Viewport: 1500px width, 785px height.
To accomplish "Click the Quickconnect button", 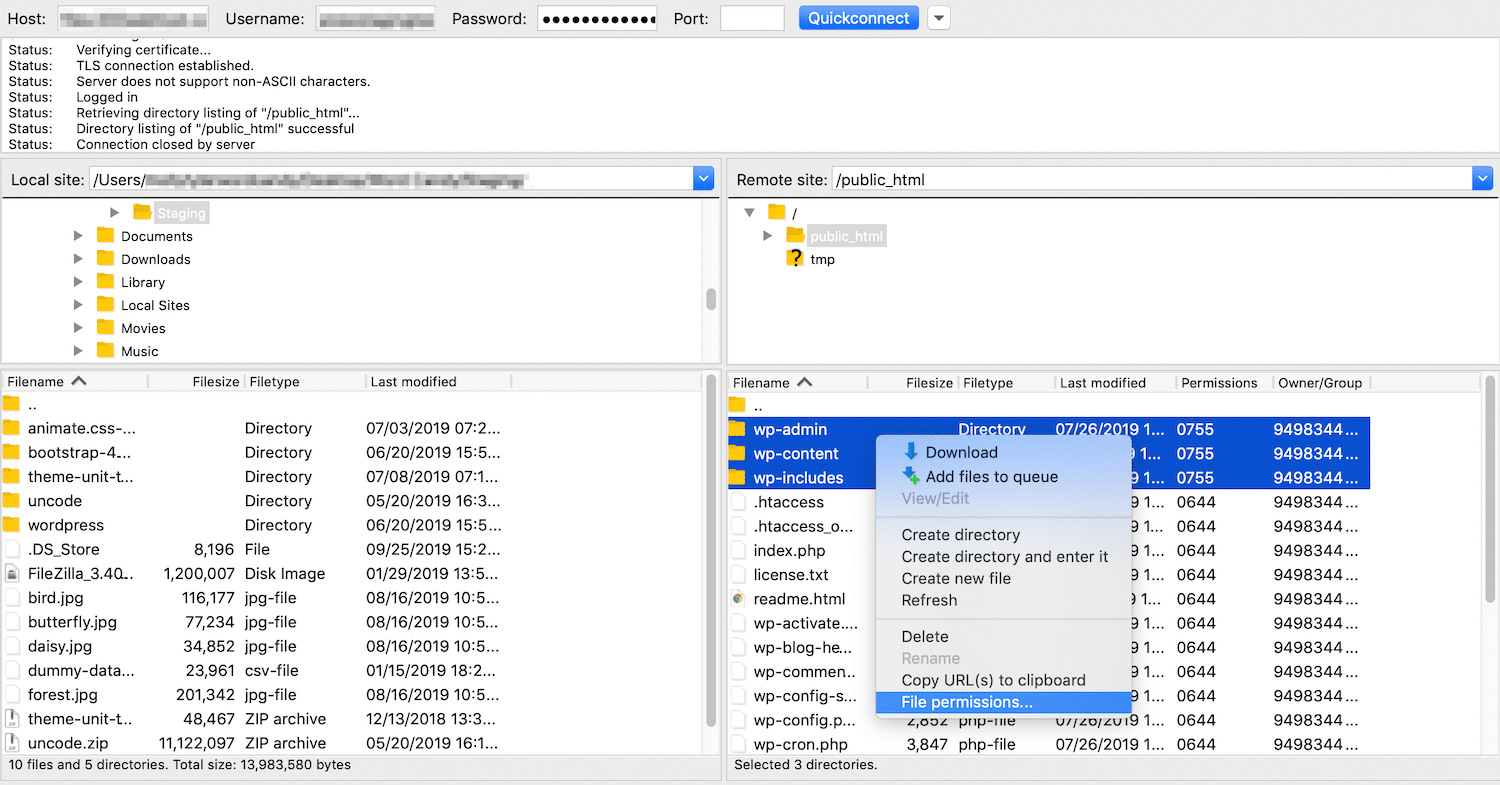I will [x=858, y=17].
